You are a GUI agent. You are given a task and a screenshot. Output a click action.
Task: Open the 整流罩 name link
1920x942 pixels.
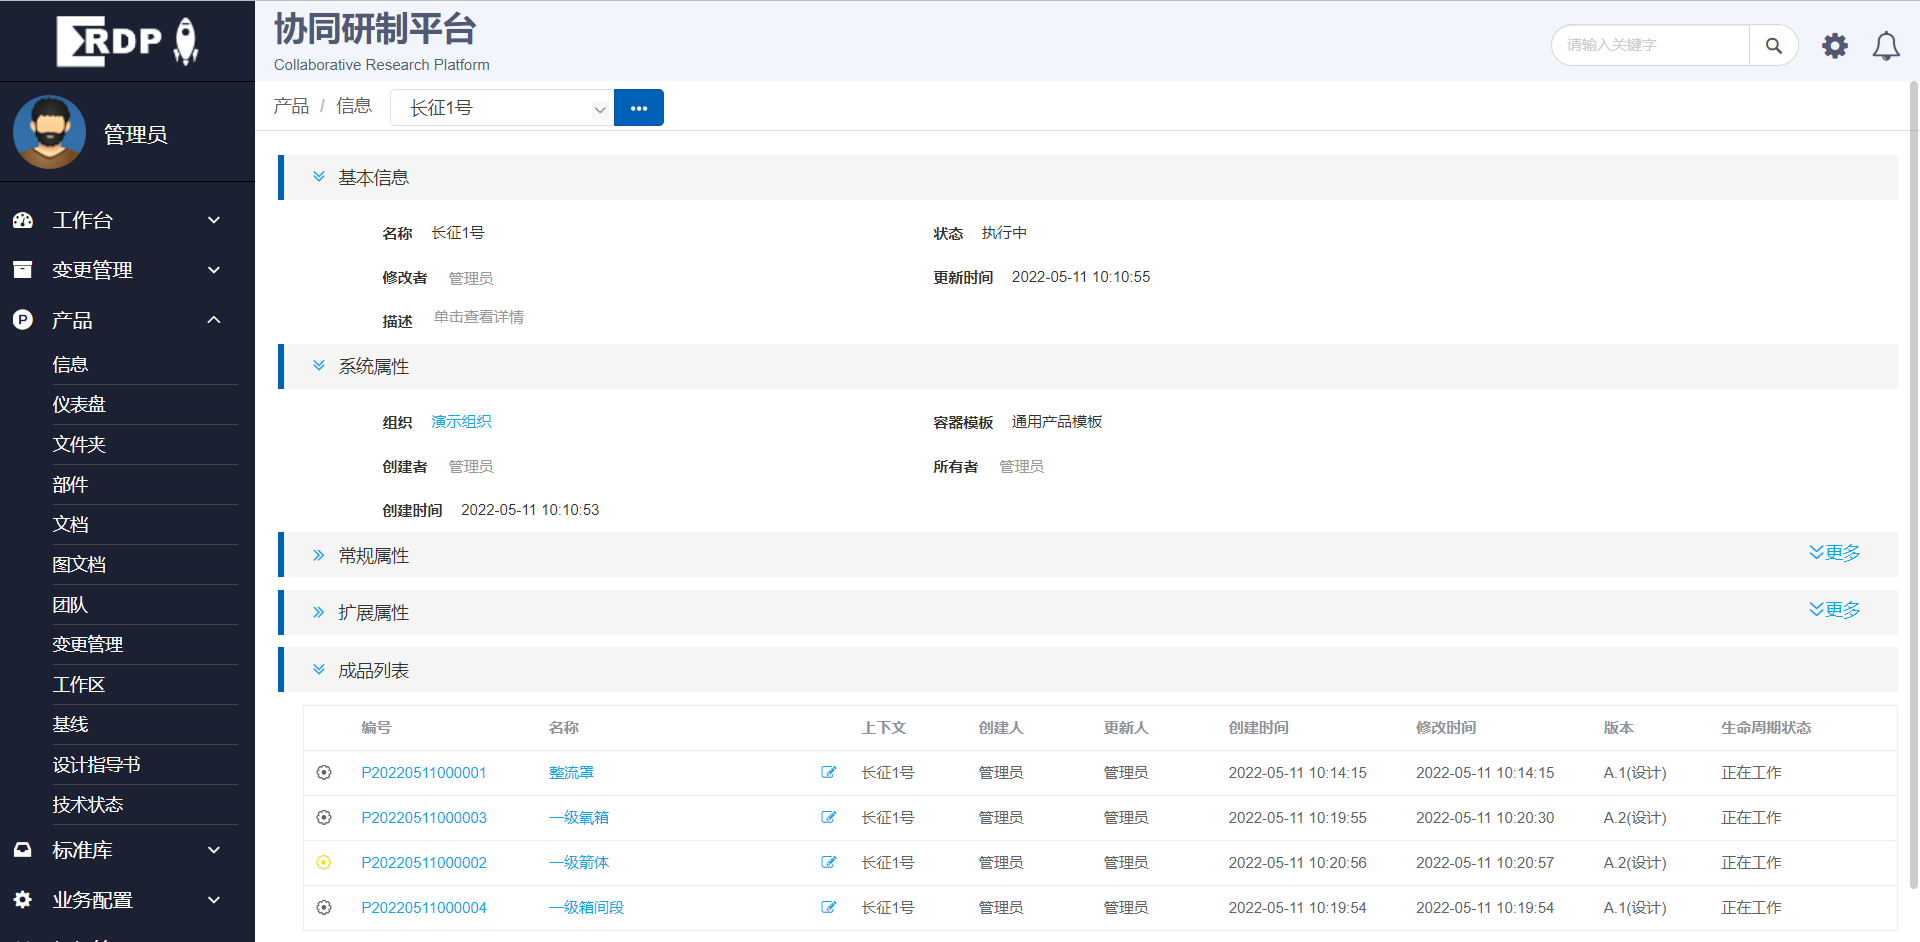pos(571,773)
